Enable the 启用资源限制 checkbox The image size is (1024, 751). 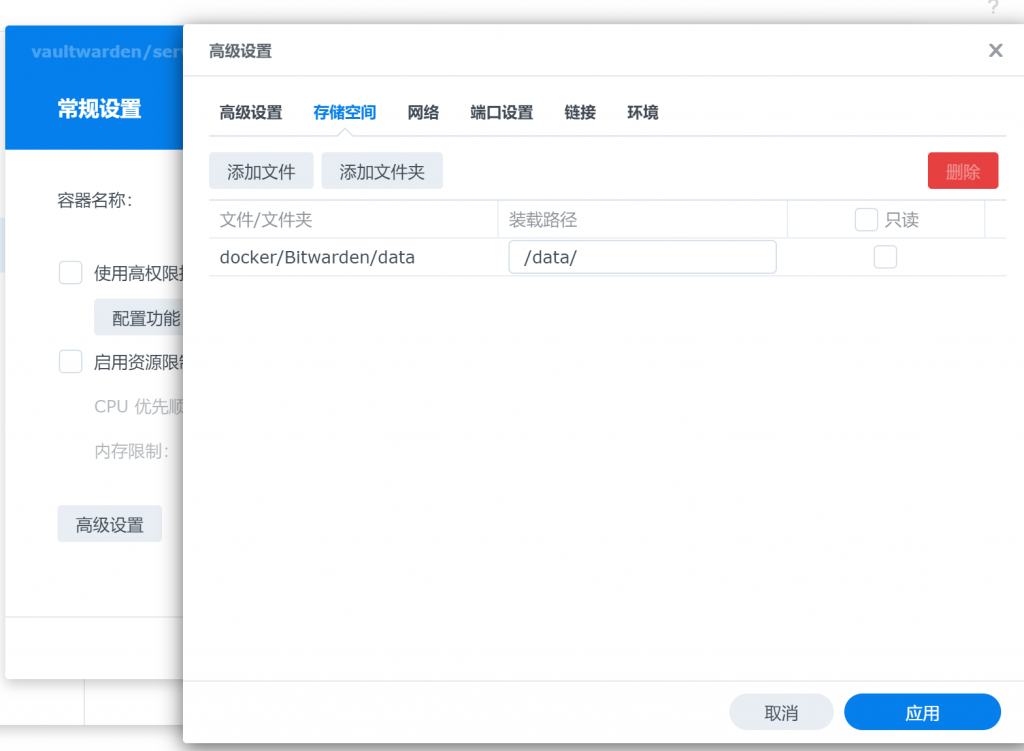70,362
